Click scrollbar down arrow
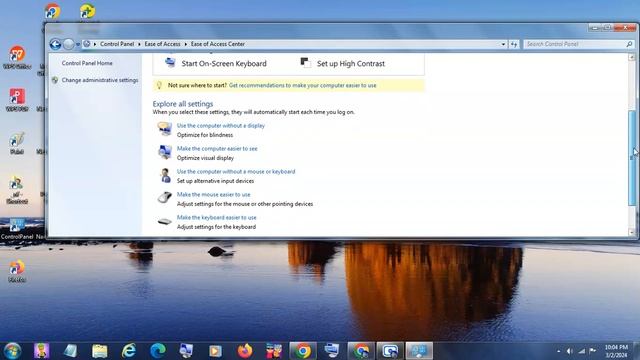Viewport: 640px width, 360px height. 632,232
